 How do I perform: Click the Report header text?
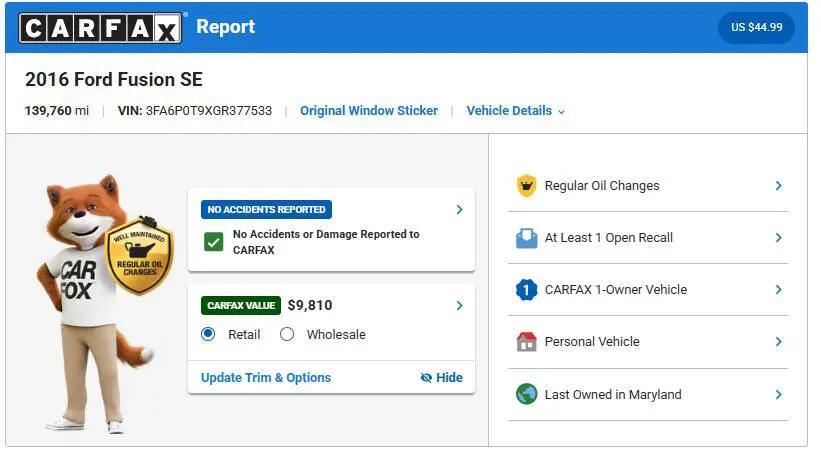coord(226,27)
